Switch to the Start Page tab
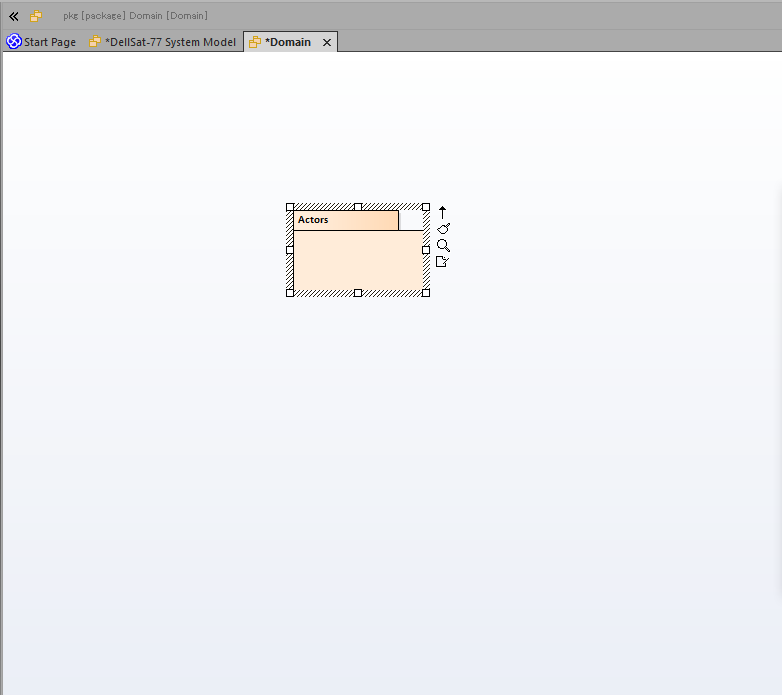This screenshot has height=695, width=782. click(41, 42)
